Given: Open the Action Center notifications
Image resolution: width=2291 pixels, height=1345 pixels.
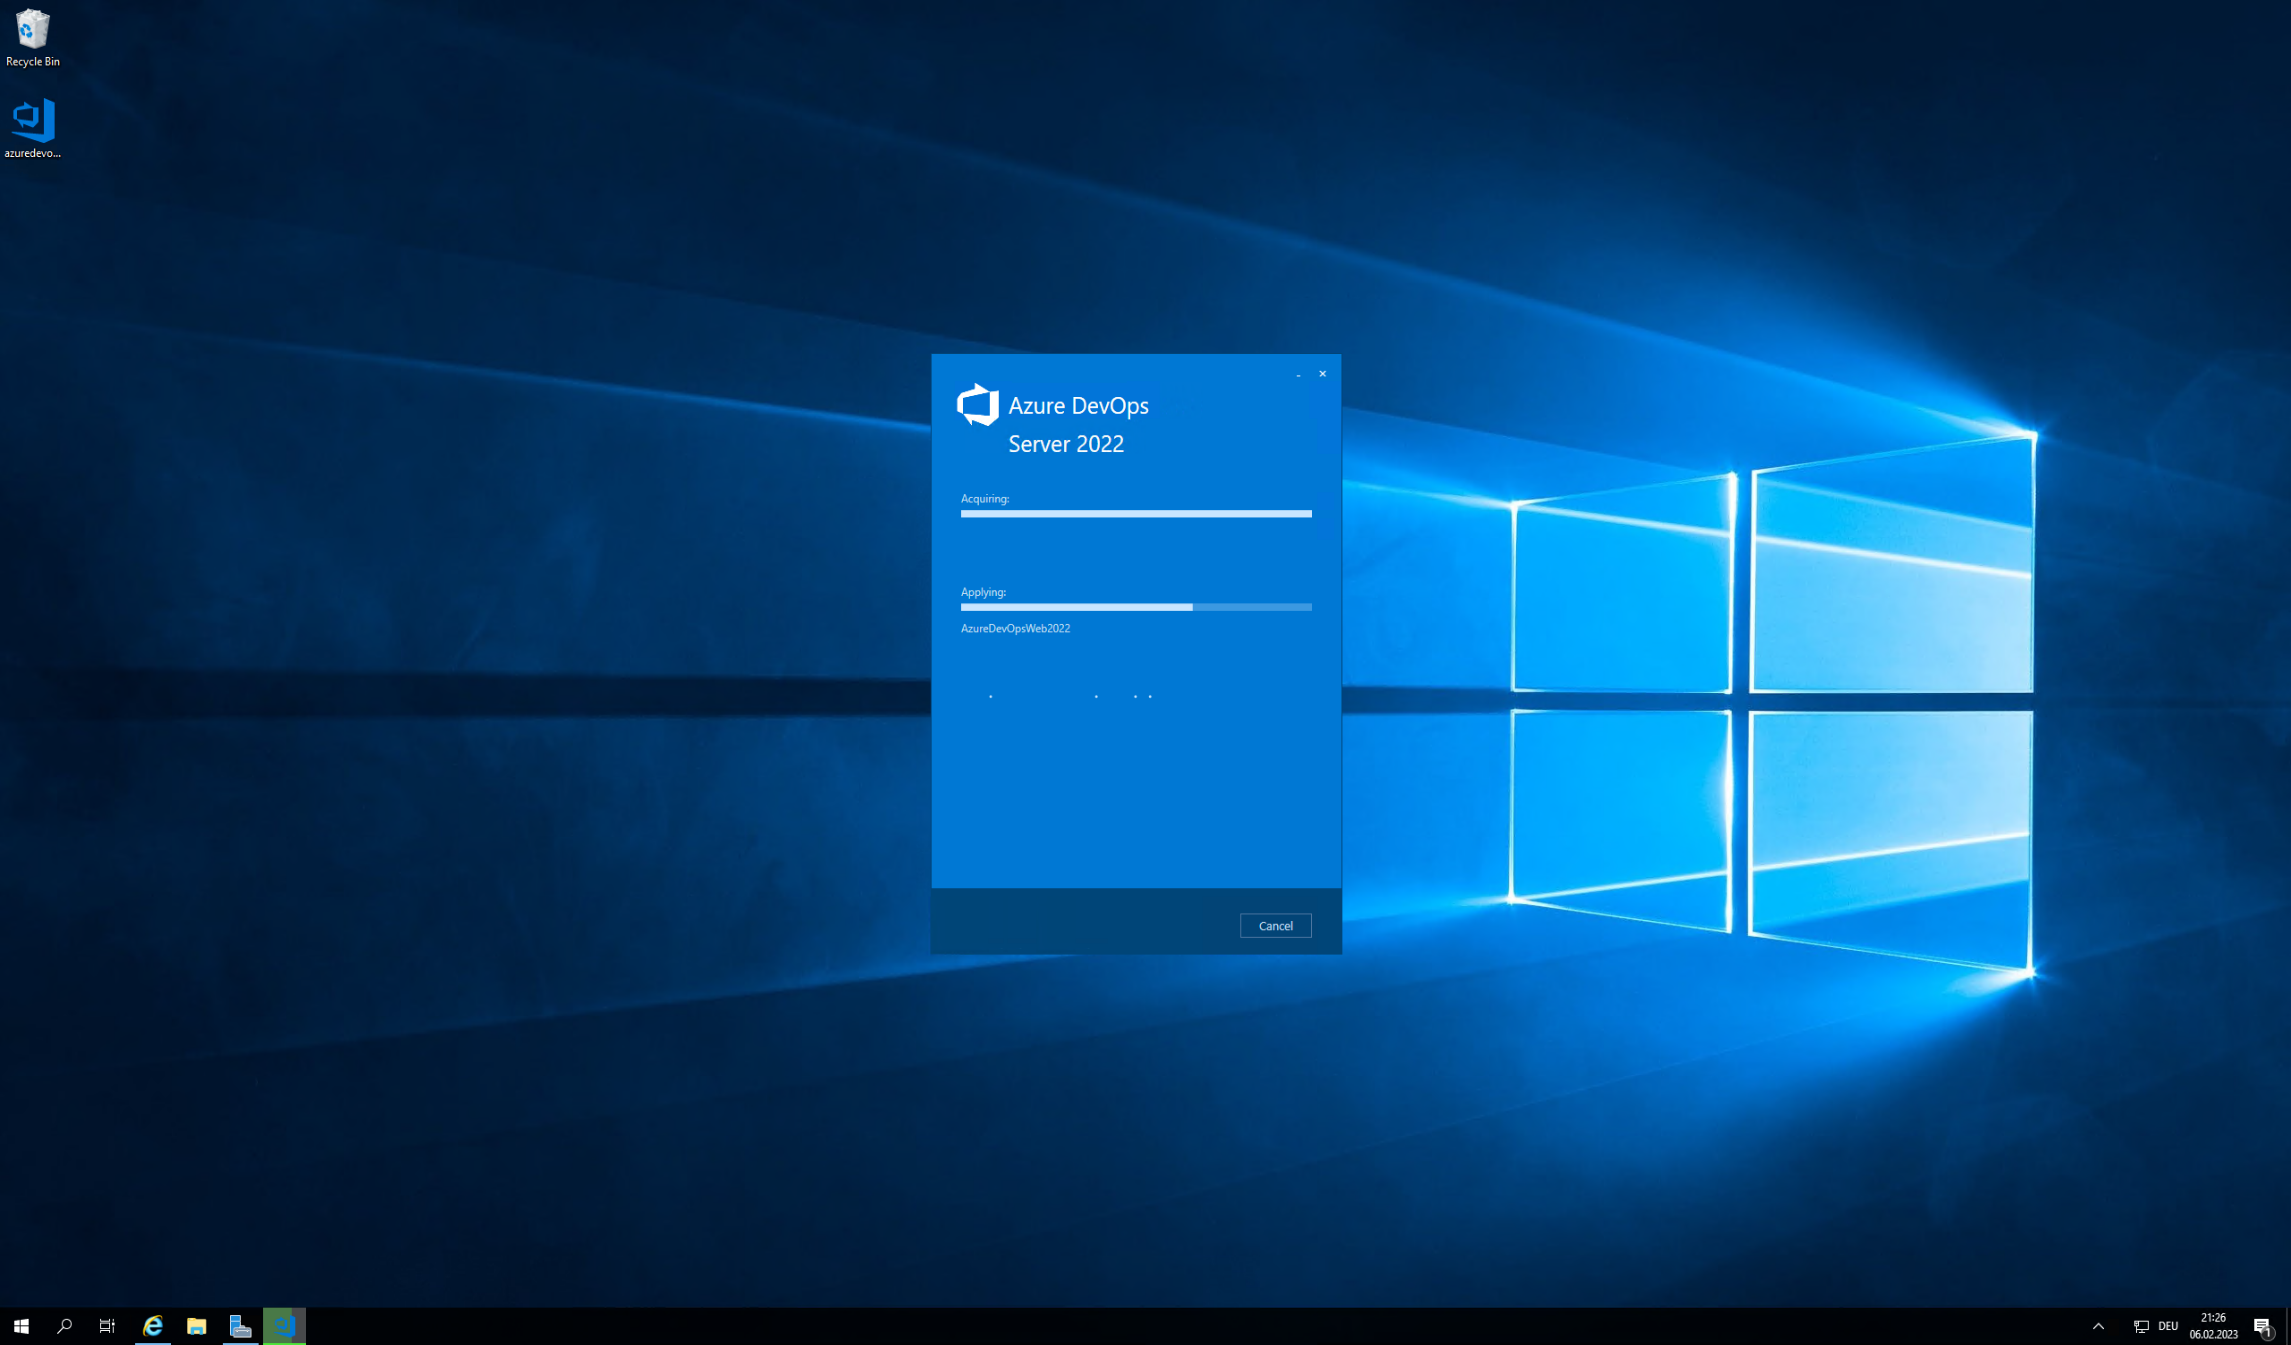Looking at the screenshot, I should click(x=2263, y=1326).
